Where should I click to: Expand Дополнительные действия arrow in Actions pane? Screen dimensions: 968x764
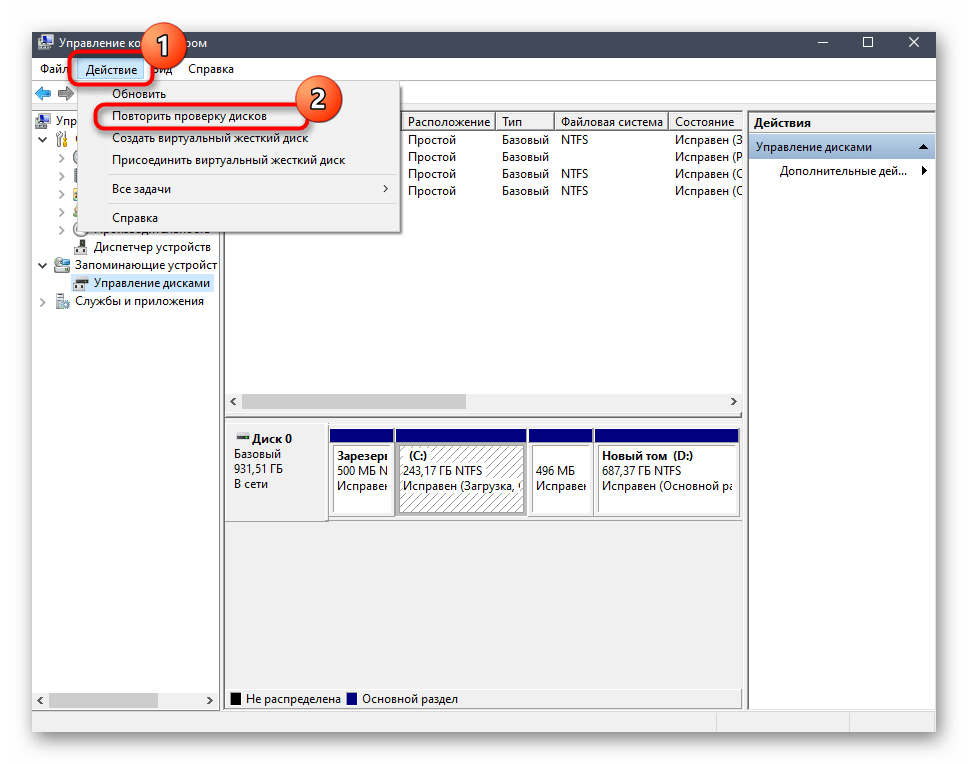tap(923, 171)
